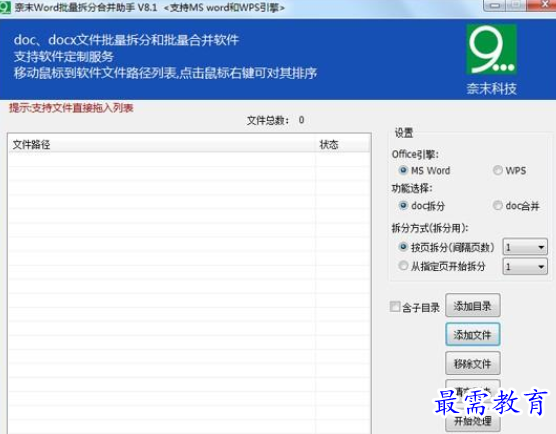Click the 文件总数 count label
Screen dimensions: 556x434
click(275, 120)
